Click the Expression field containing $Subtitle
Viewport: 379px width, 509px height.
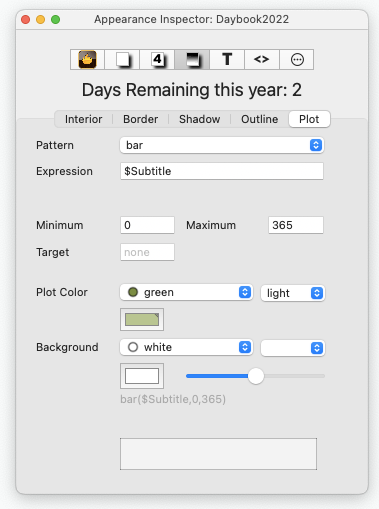222,171
